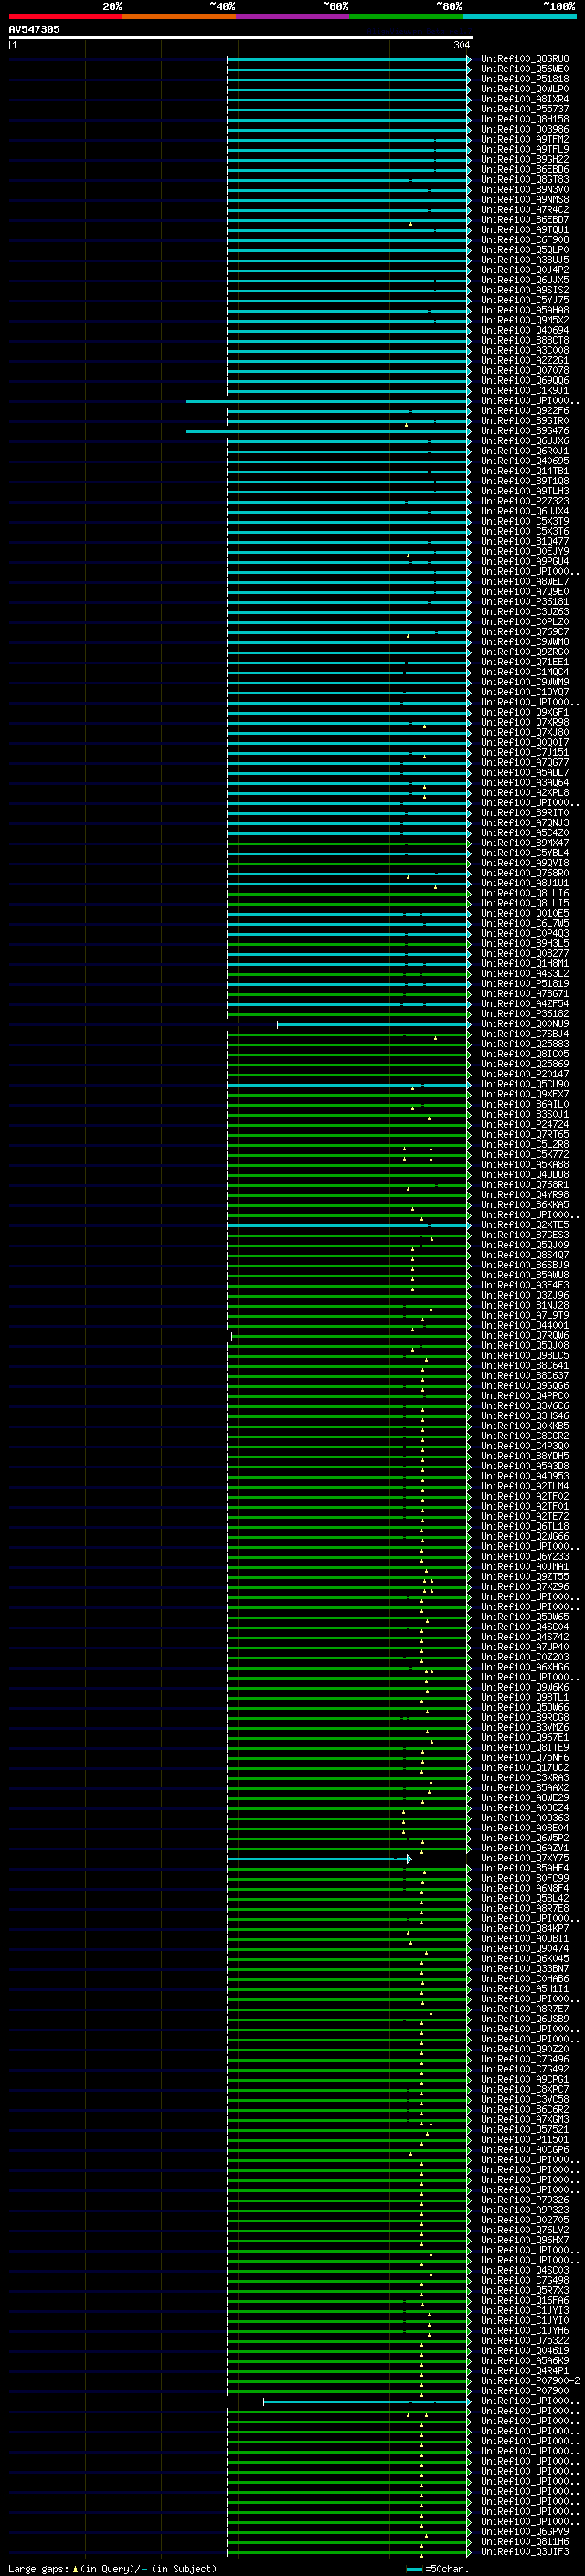Select label UniRef100_Q0J4P2
Viewport: 585px width, 2576px height.
point(525,270)
